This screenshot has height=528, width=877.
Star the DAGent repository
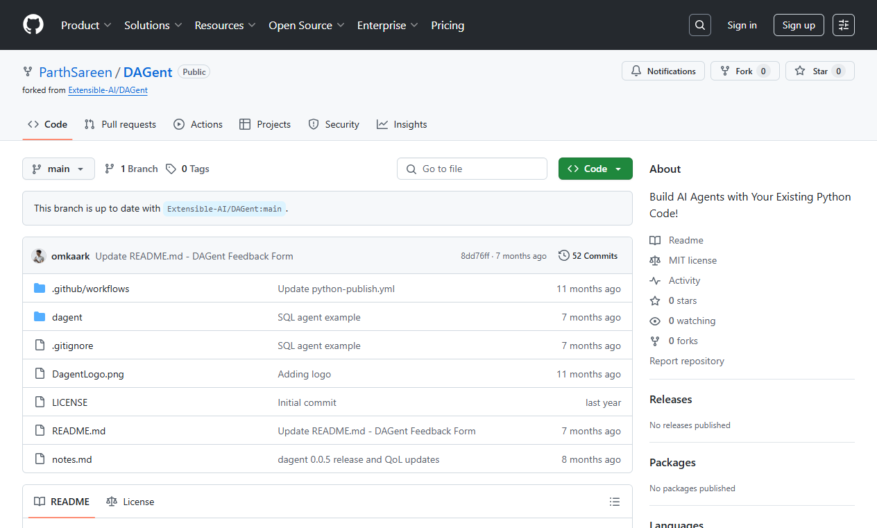click(x=819, y=71)
